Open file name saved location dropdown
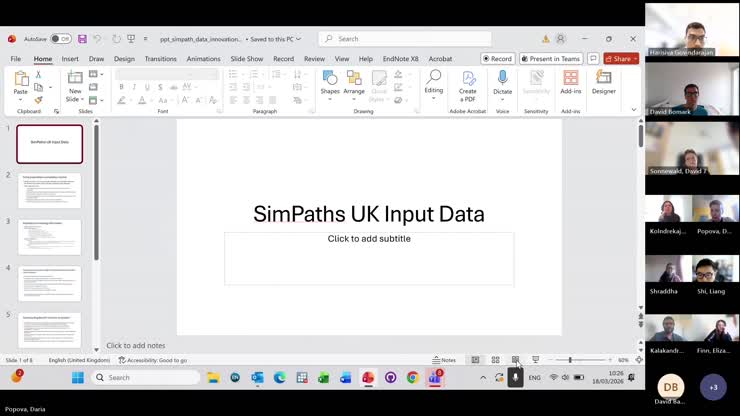Image resolution: width=740 pixels, height=416 pixels. click(x=298, y=39)
